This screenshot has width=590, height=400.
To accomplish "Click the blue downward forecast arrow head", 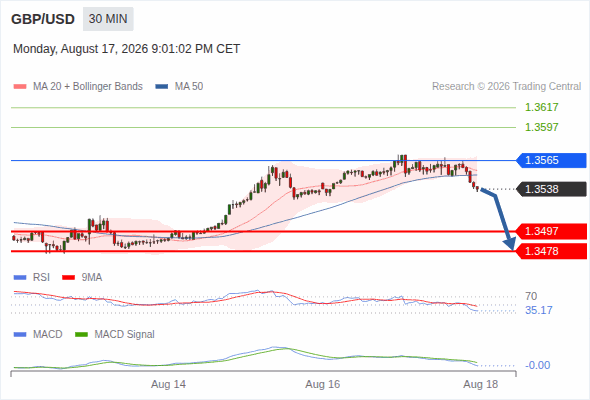I will coord(510,244).
